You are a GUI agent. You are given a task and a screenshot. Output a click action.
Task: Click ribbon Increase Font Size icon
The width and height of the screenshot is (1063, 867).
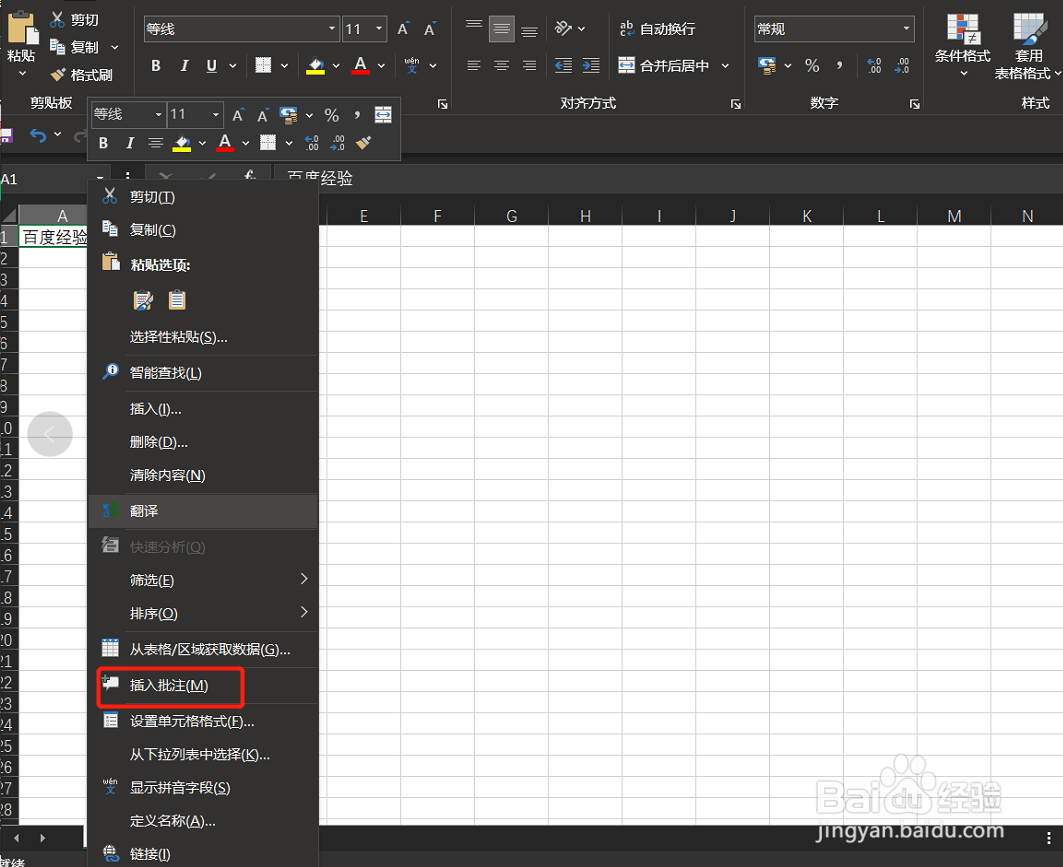tap(403, 29)
